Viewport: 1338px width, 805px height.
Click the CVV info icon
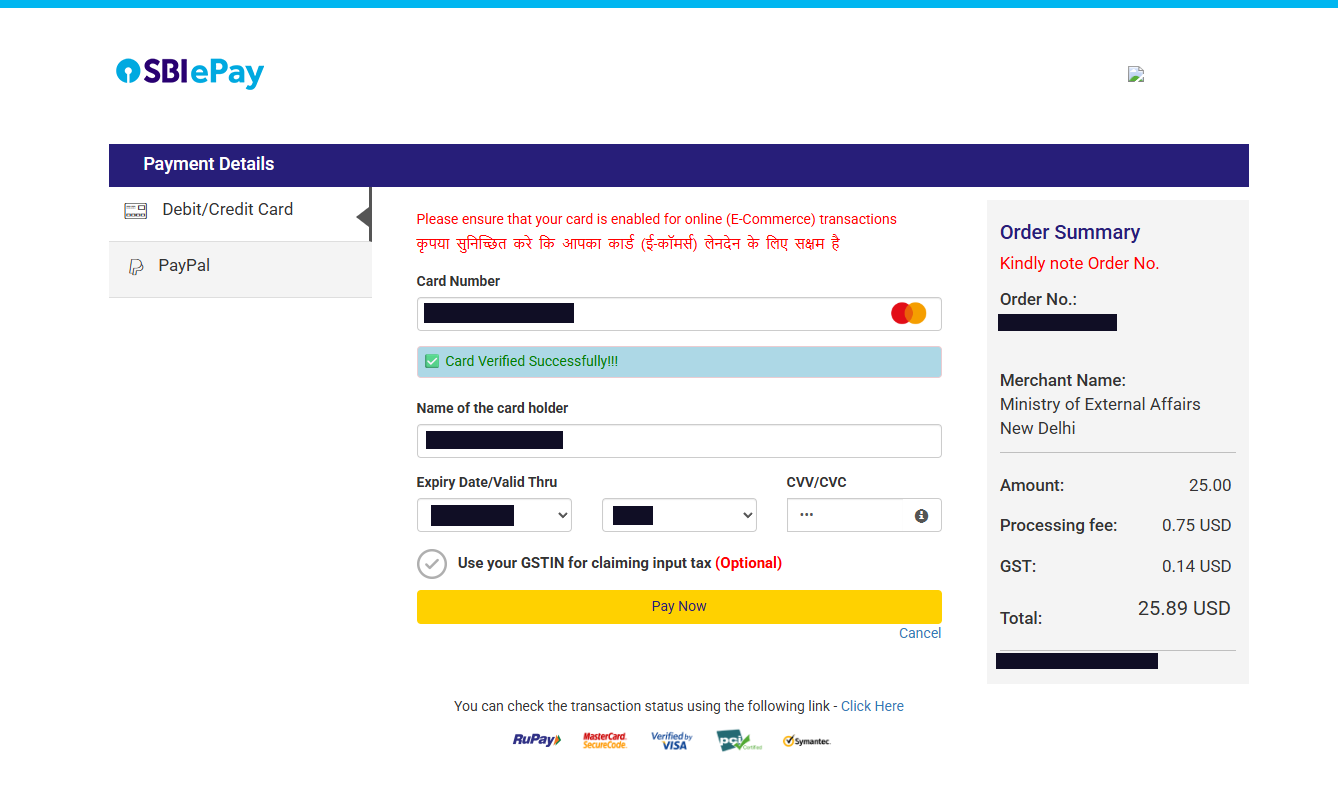click(921, 516)
